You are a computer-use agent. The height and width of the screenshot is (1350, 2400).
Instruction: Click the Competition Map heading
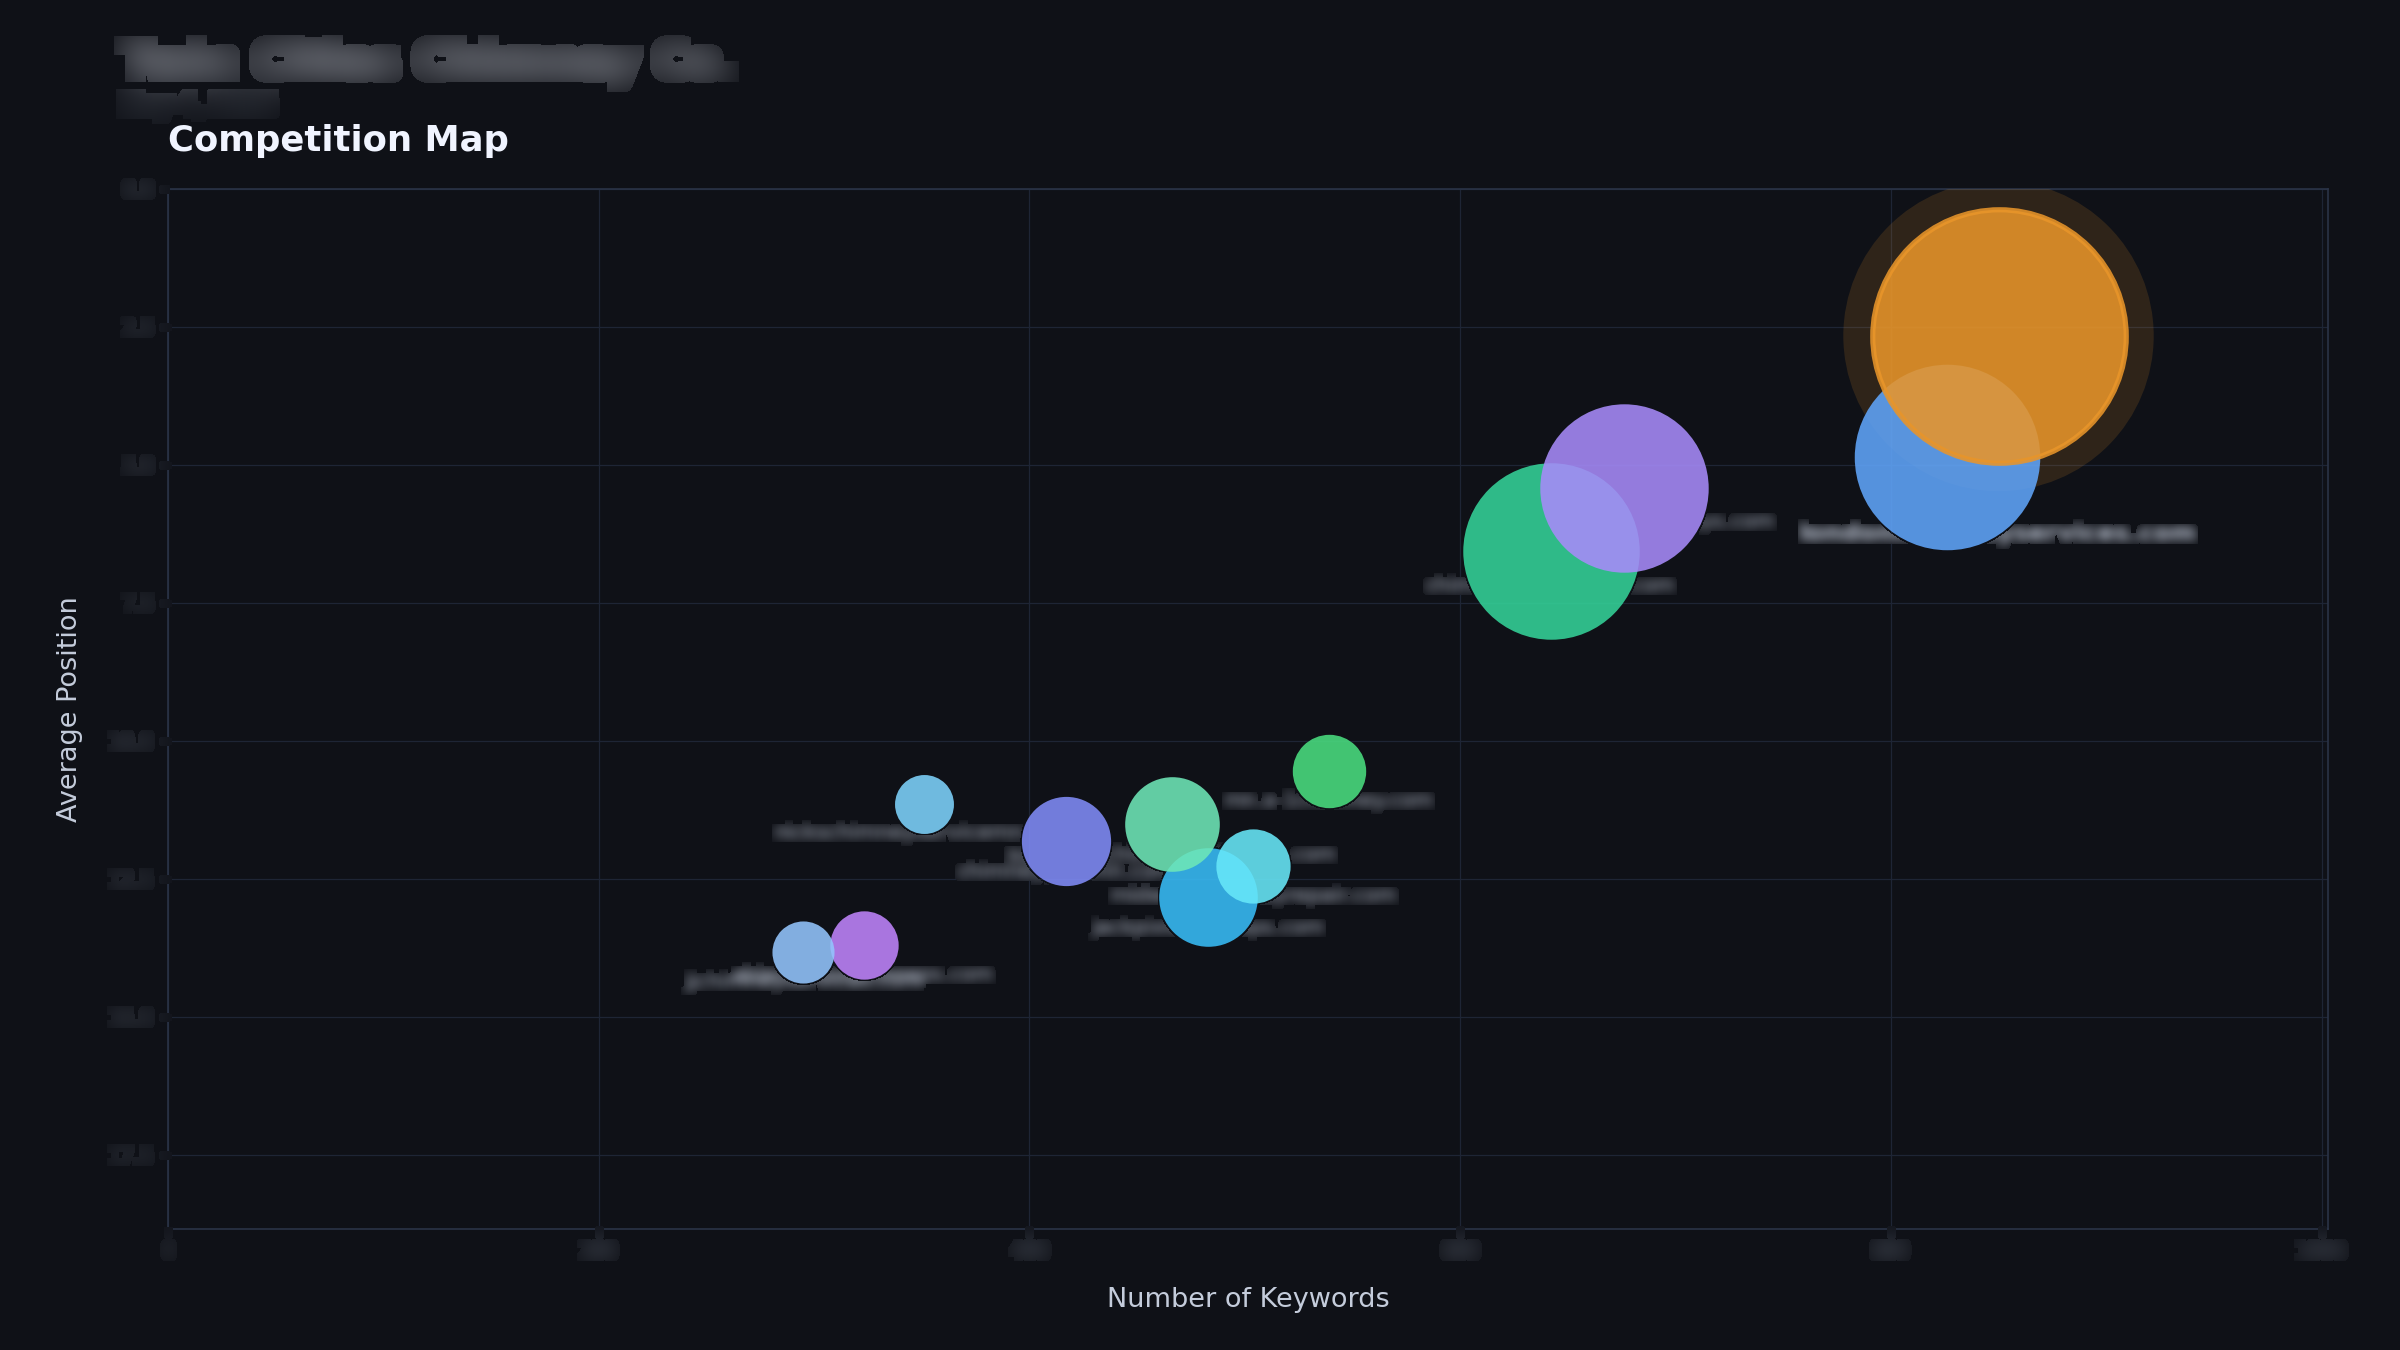[338, 139]
